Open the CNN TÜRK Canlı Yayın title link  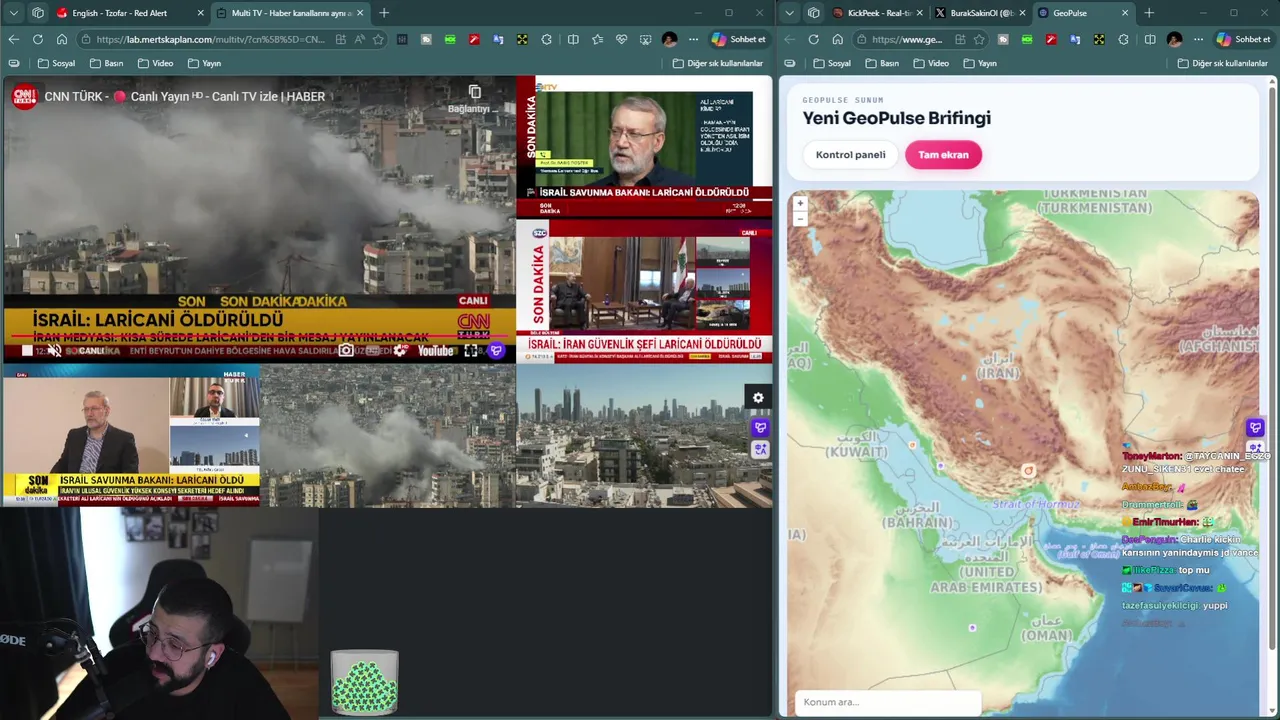click(184, 97)
